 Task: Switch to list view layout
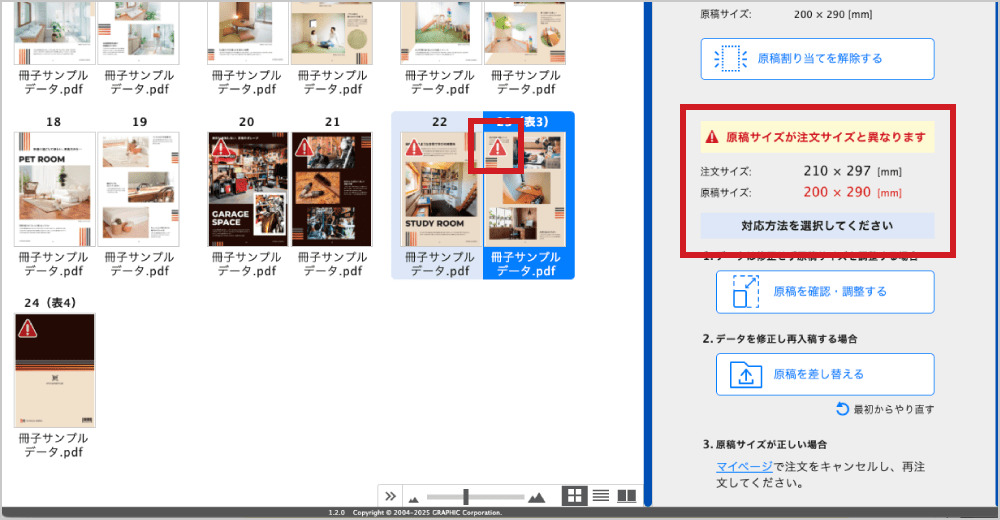[x=601, y=496]
